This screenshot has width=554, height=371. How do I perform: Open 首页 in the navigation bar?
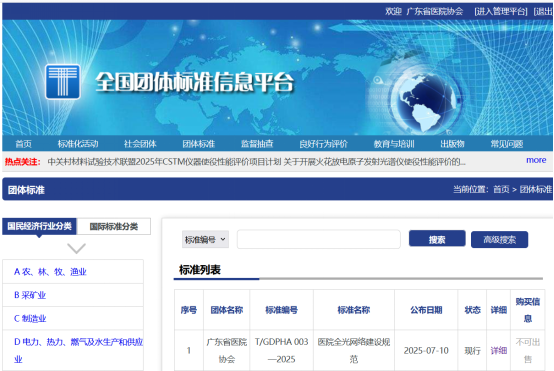pyautogui.click(x=23, y=144)
